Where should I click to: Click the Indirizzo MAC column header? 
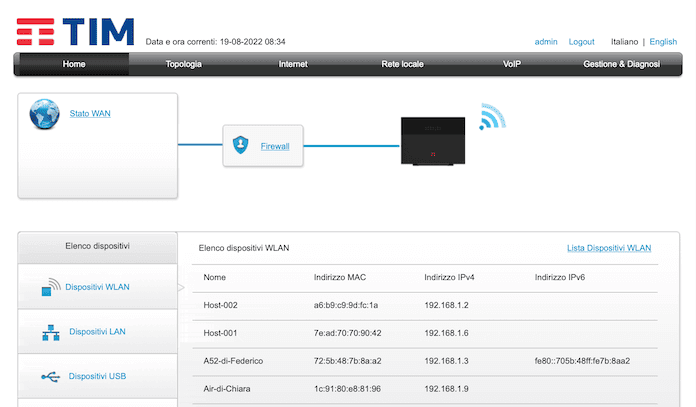(340, 277)
